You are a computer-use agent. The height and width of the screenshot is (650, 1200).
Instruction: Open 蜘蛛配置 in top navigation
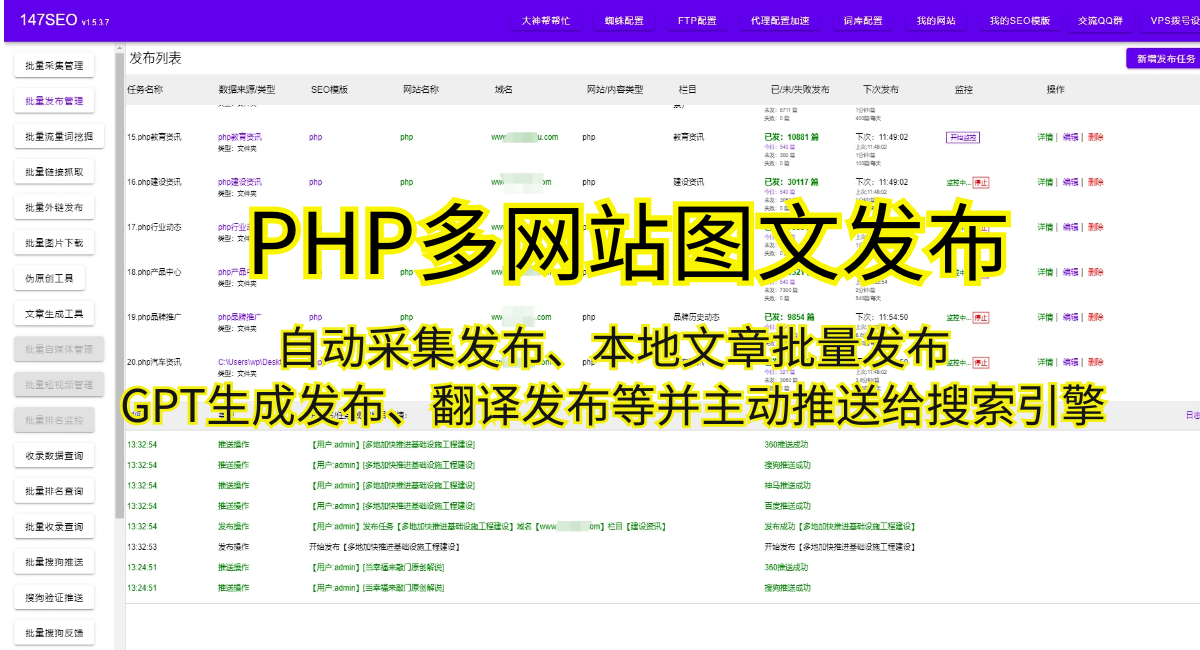pos(624,21)
